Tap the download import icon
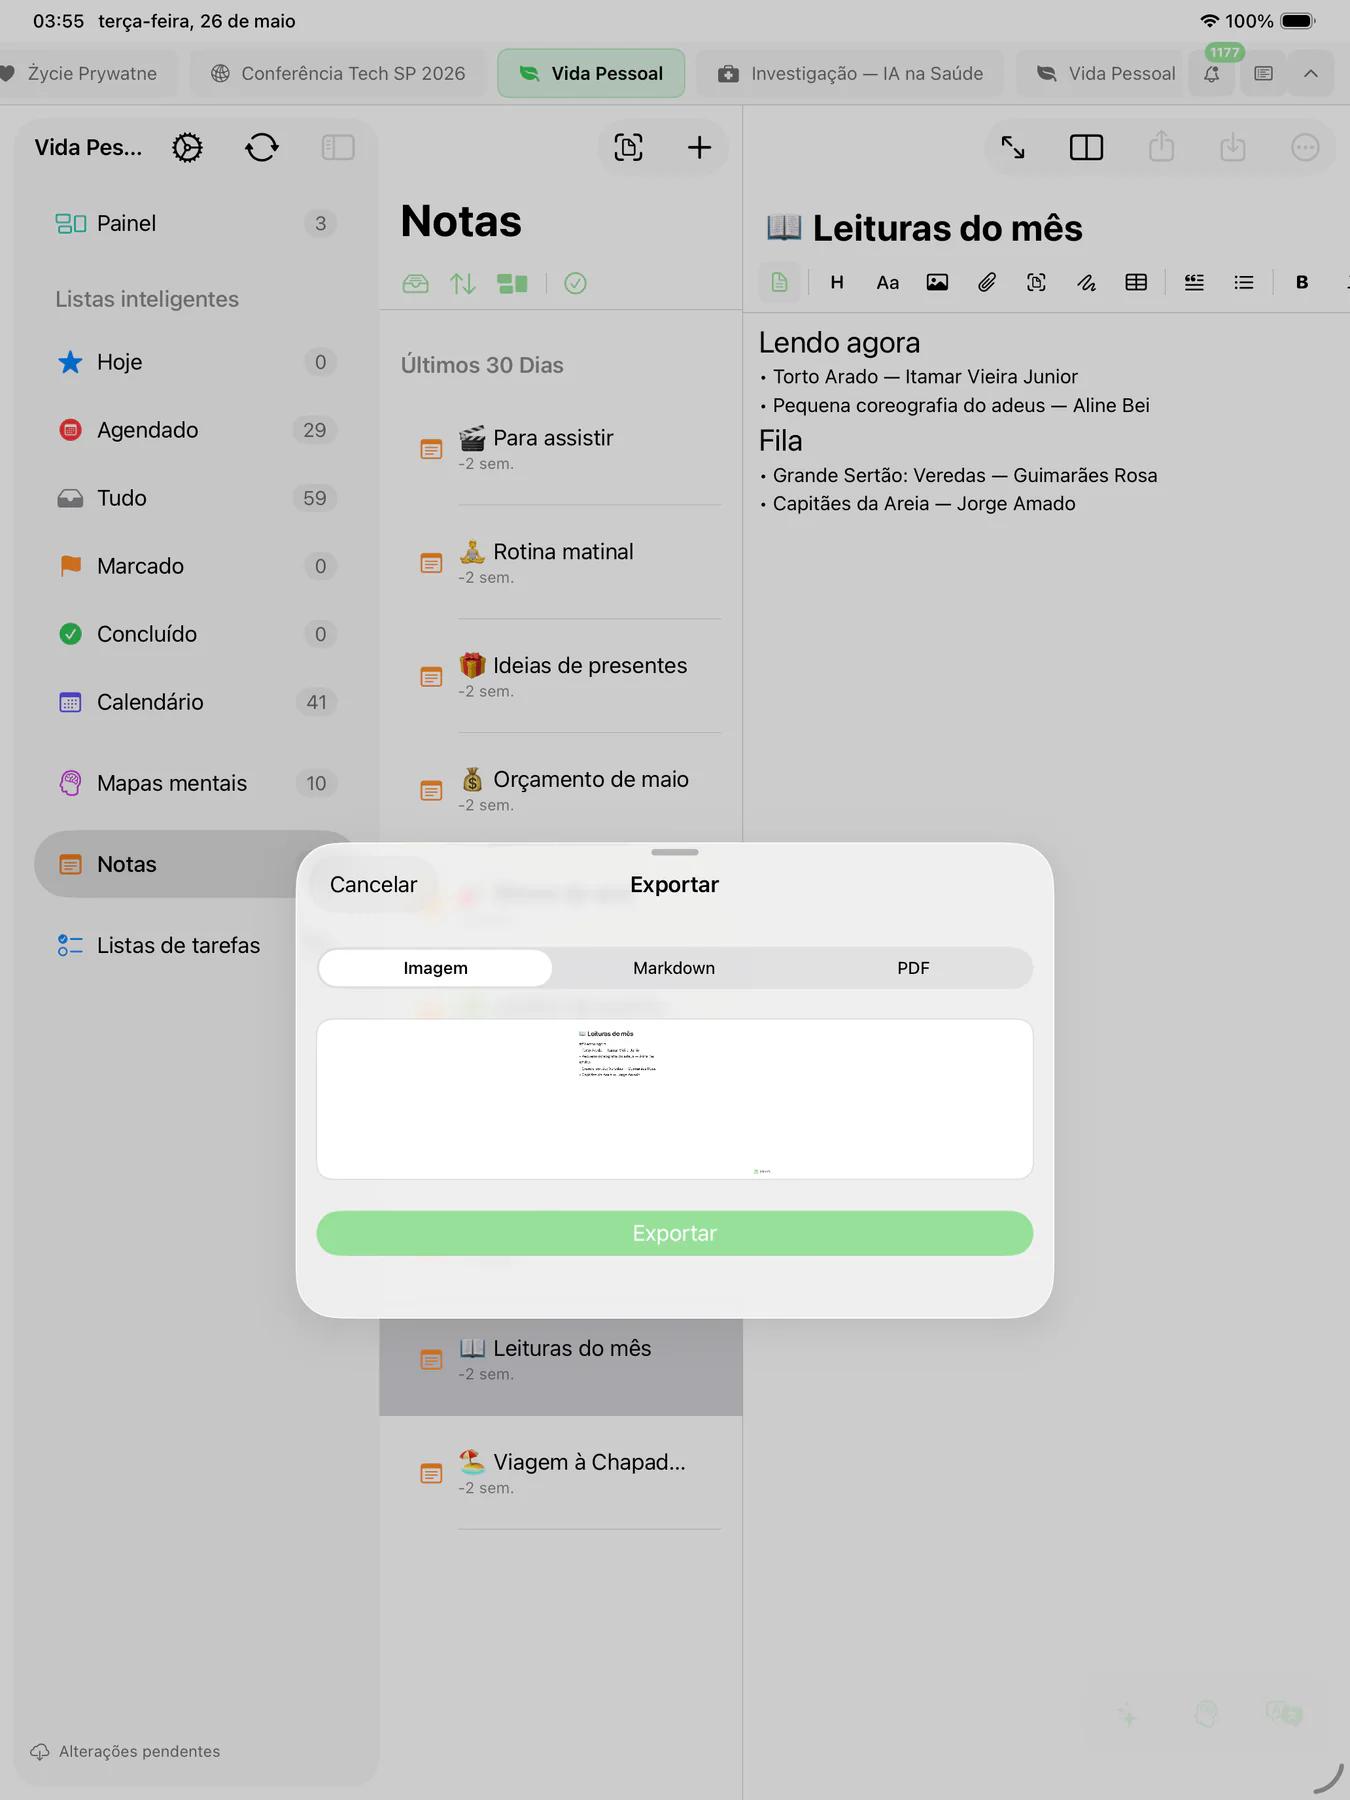 pyautogui.click(x=1233, y=147)
